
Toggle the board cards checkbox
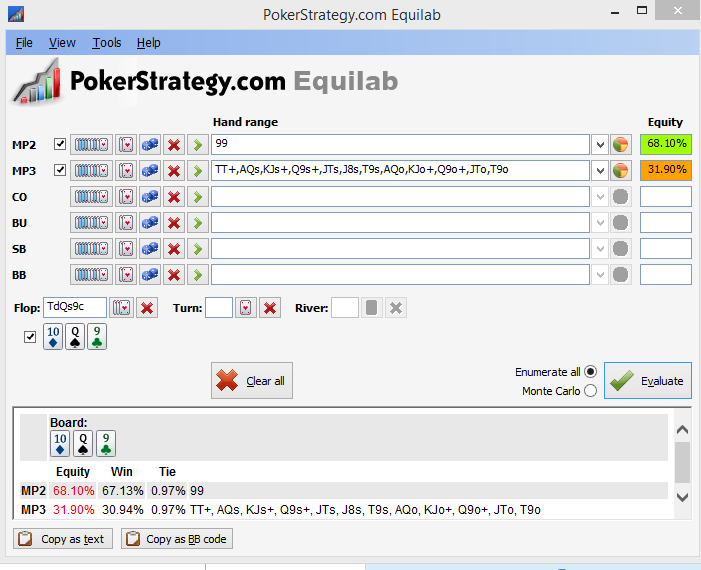[x=30, y=337]
